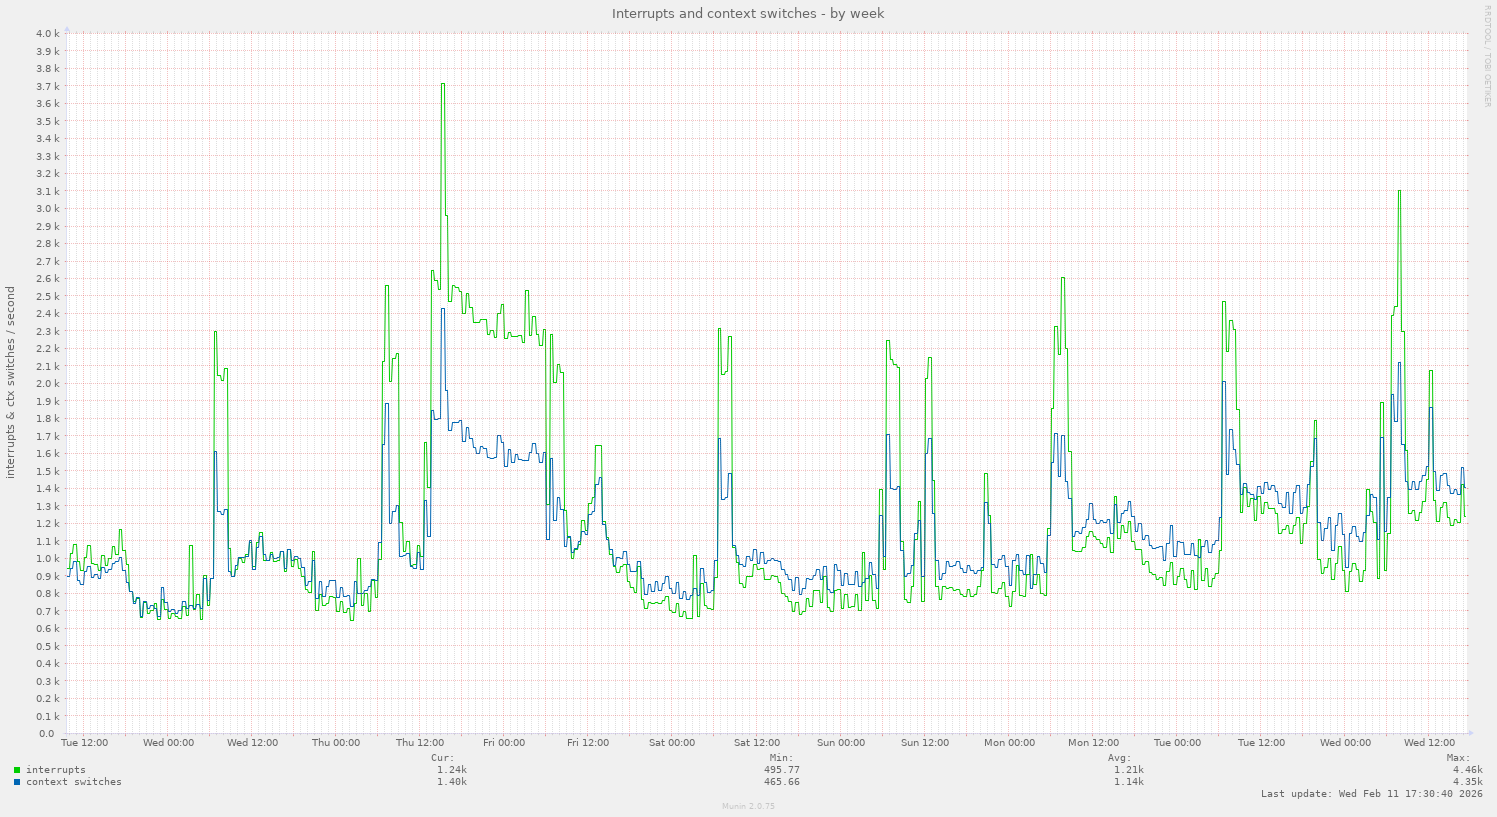Click the blue context switches legend swatch
The width and height of the screenshot is (1497, 817).
click(x=17, y=782)
